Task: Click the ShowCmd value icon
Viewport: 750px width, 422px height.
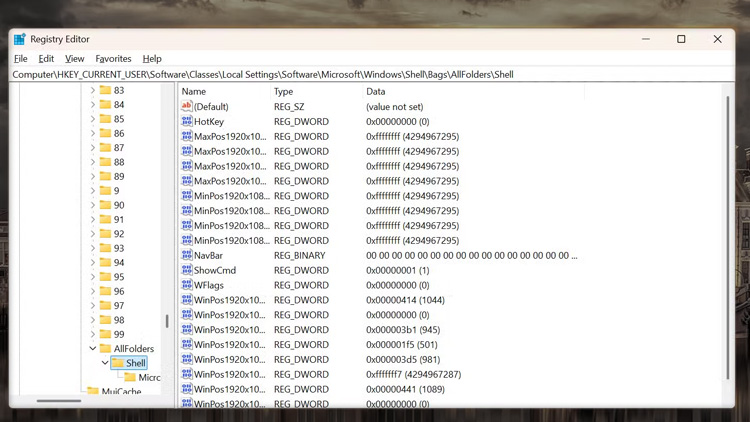Action: [187, 270]
